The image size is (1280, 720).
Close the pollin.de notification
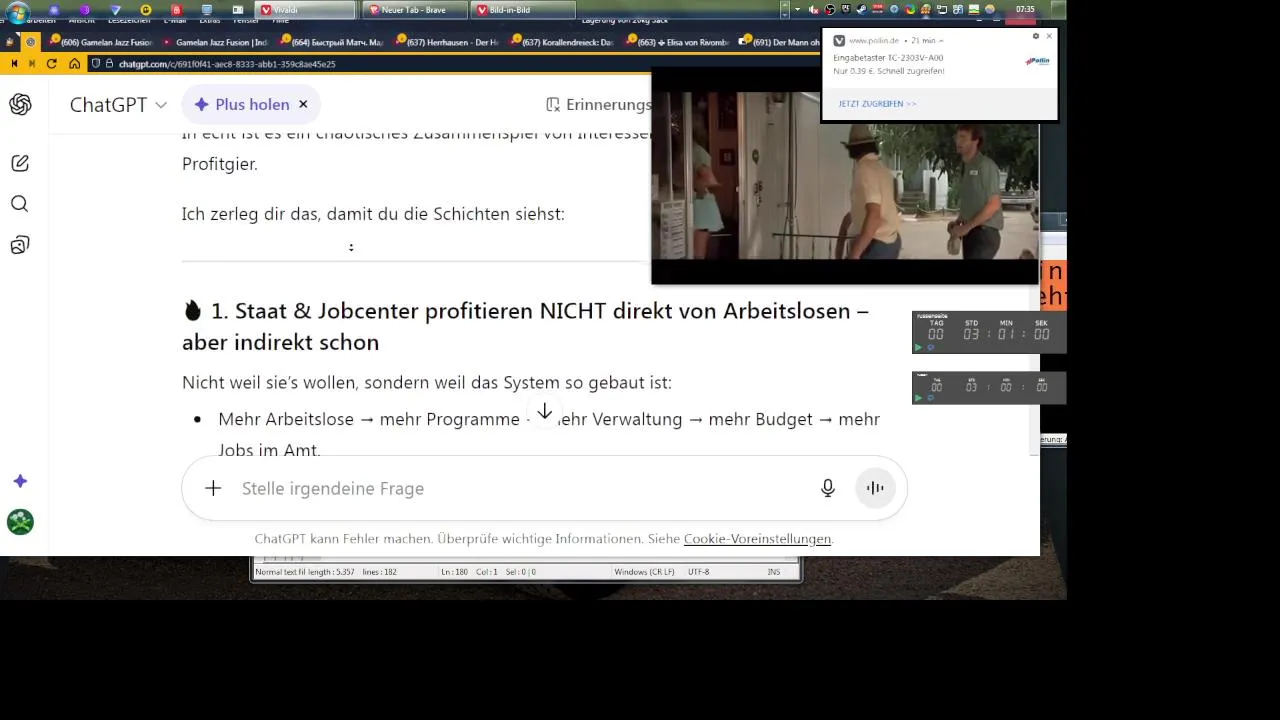(x=1049, y=36)
